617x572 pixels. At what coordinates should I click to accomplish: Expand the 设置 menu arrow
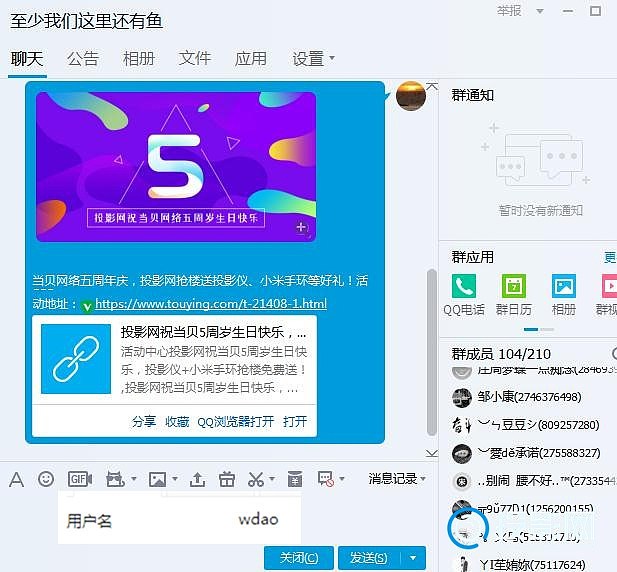click(x=332, y=58)
